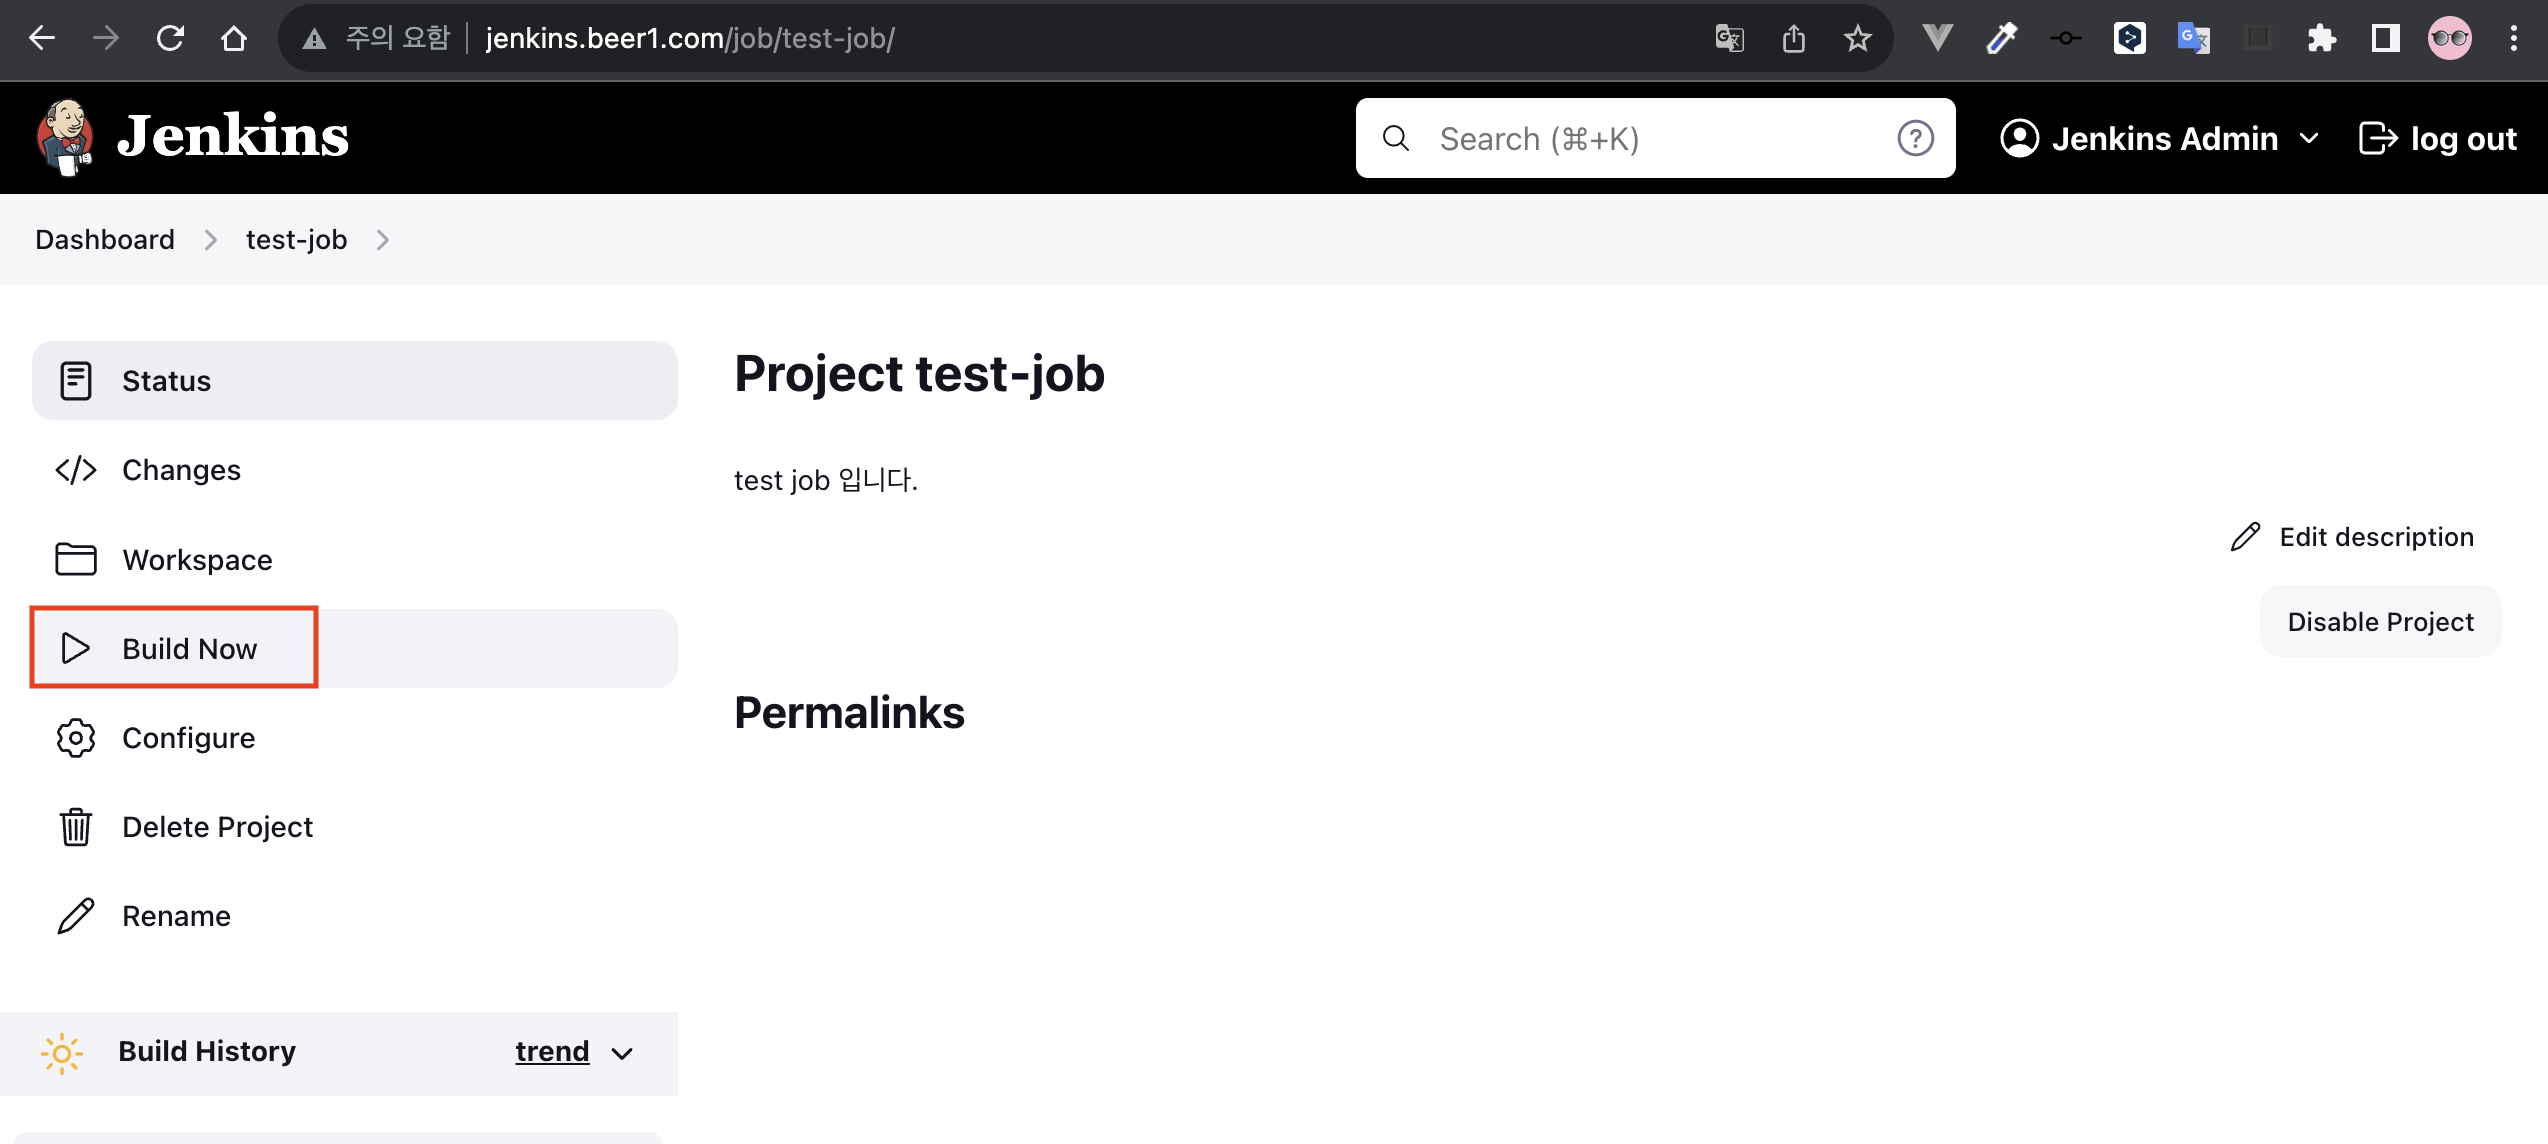Viewport: 2548px width, 1144px height.
Task: Open the Configure menu item
Action: [188, 738]
